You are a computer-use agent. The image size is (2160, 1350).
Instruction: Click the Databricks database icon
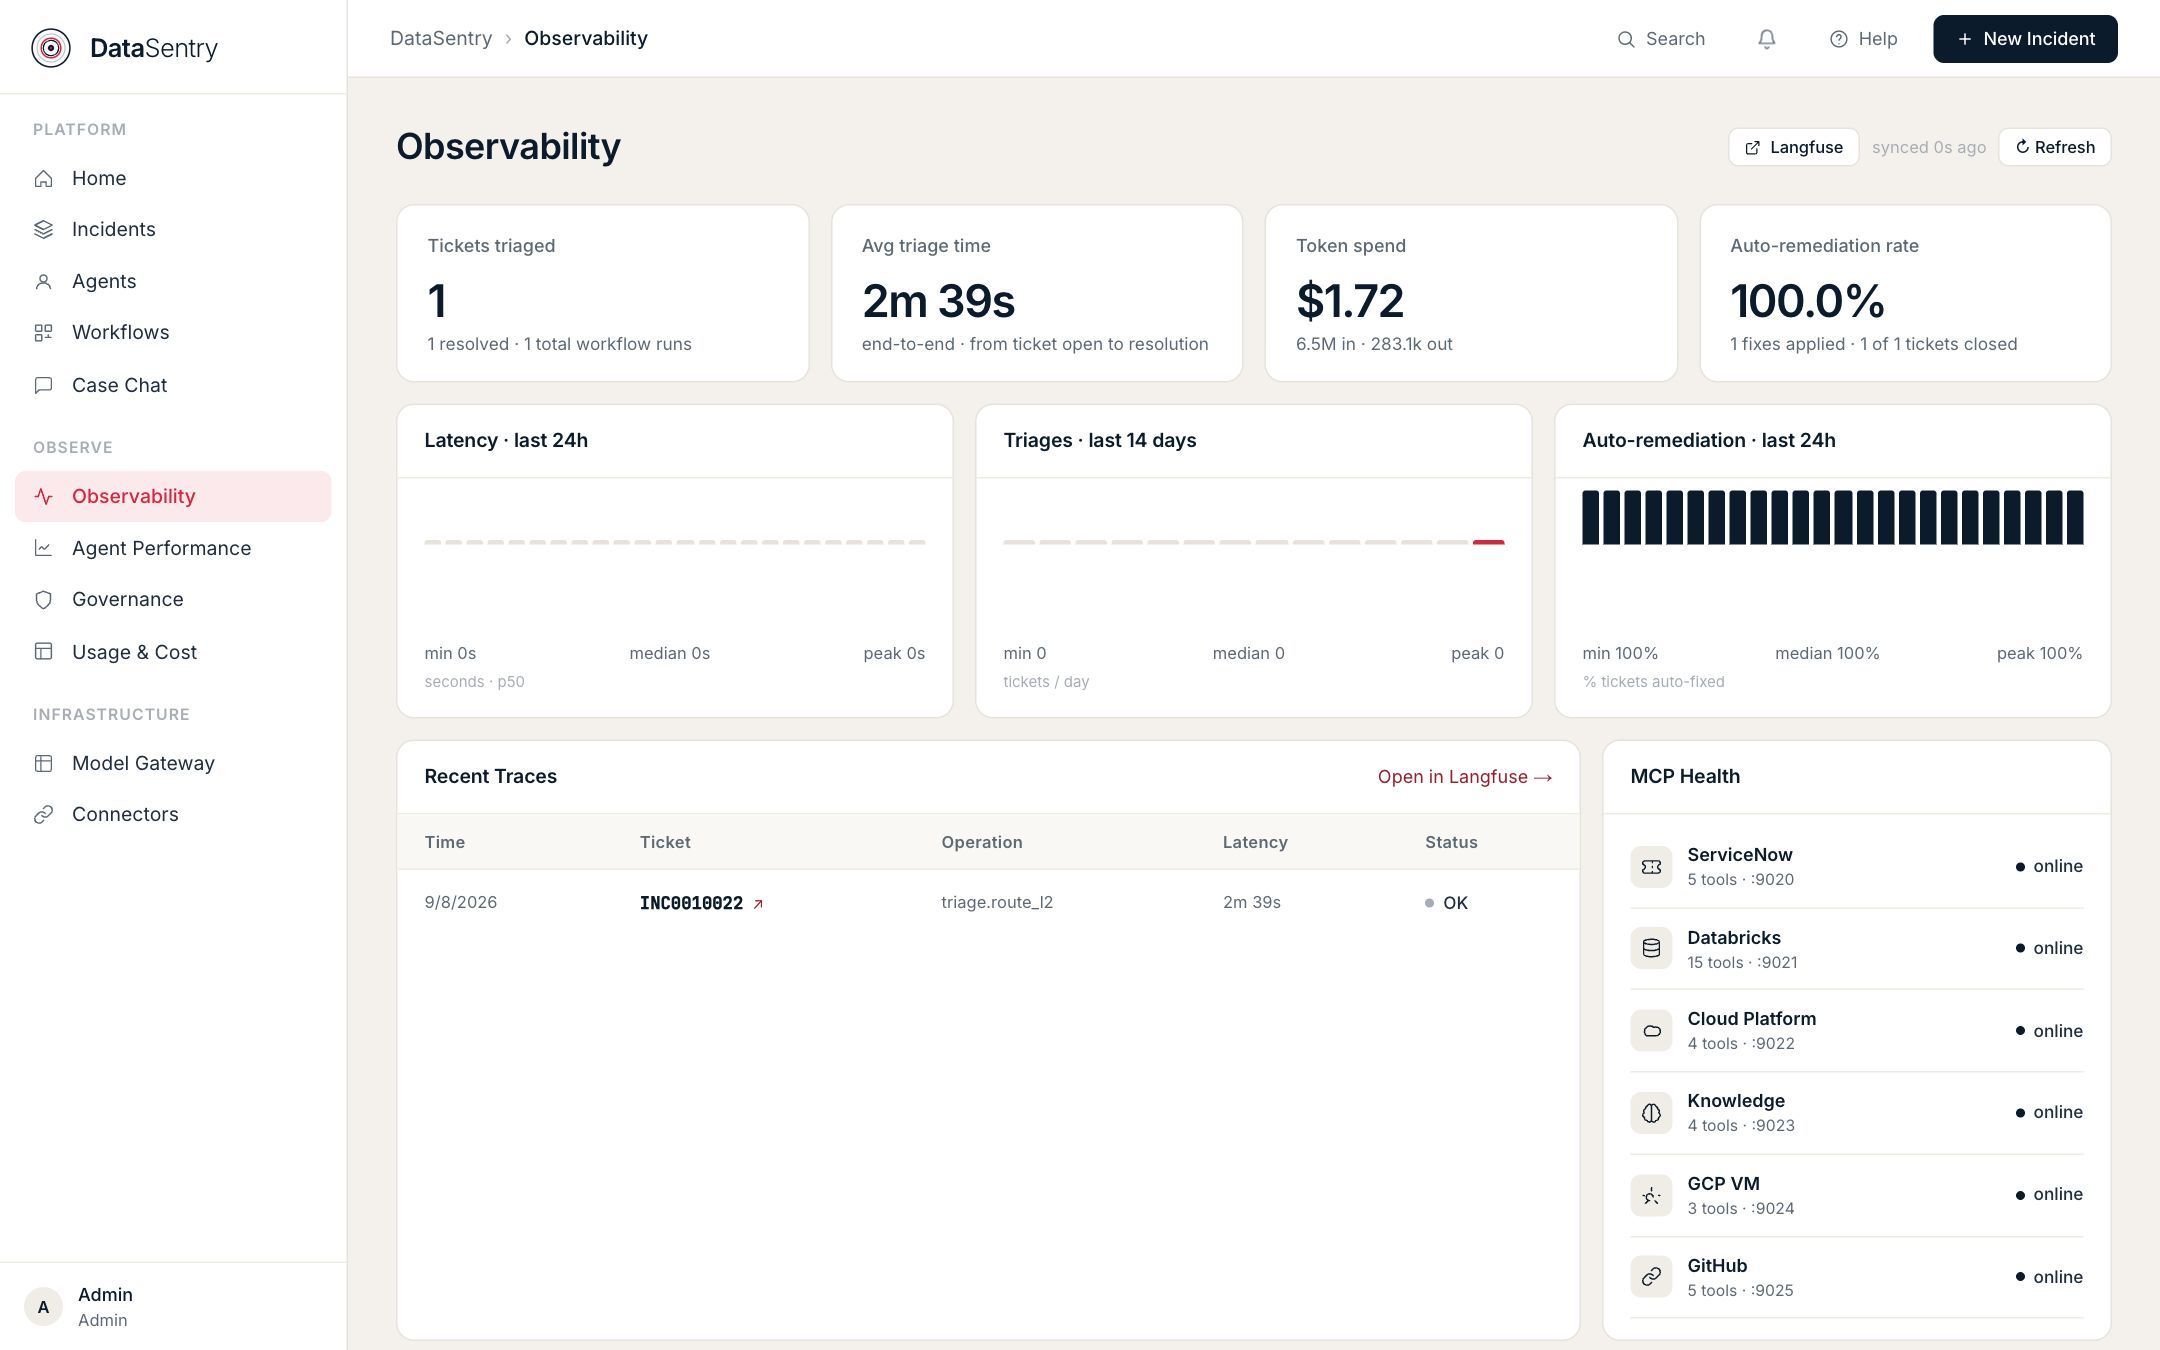click(x=1651, y=948)
